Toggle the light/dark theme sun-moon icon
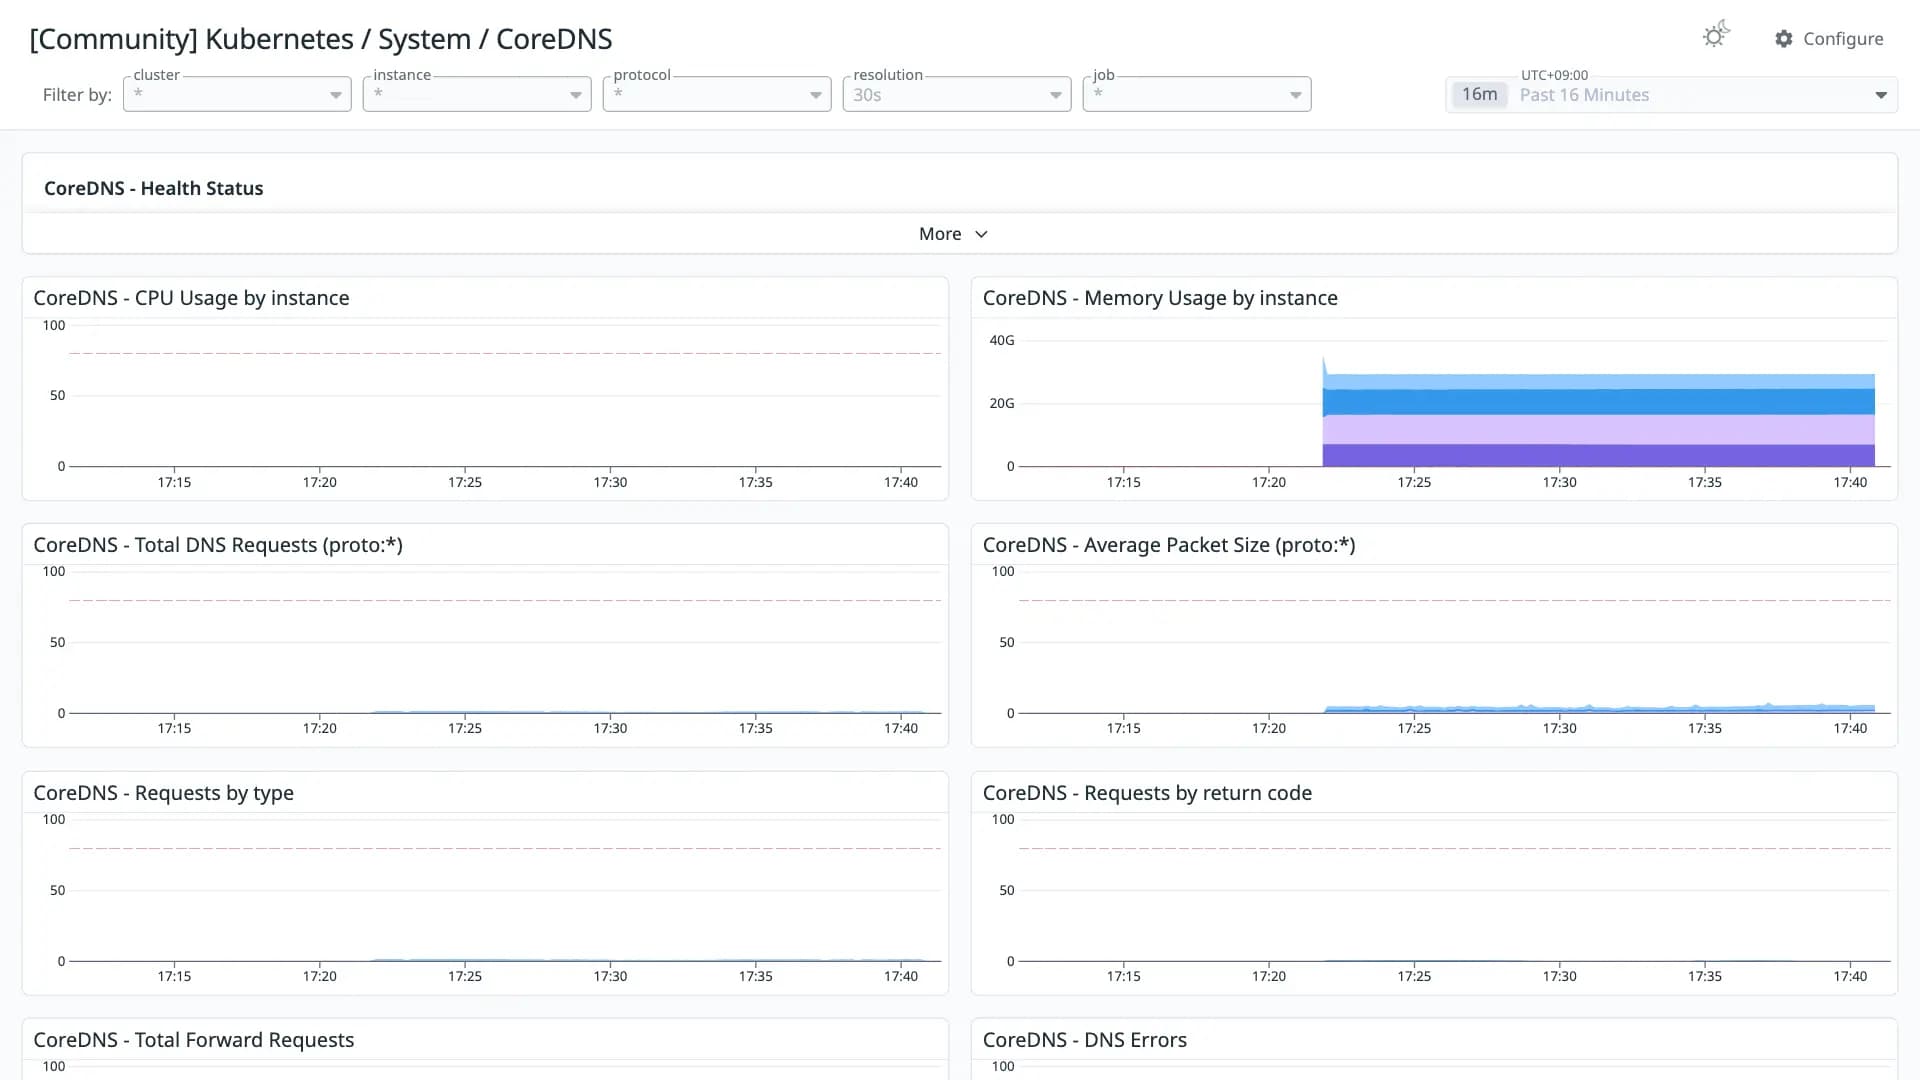Screen dimensions: 1920x1080 (x=1716, y=35)
